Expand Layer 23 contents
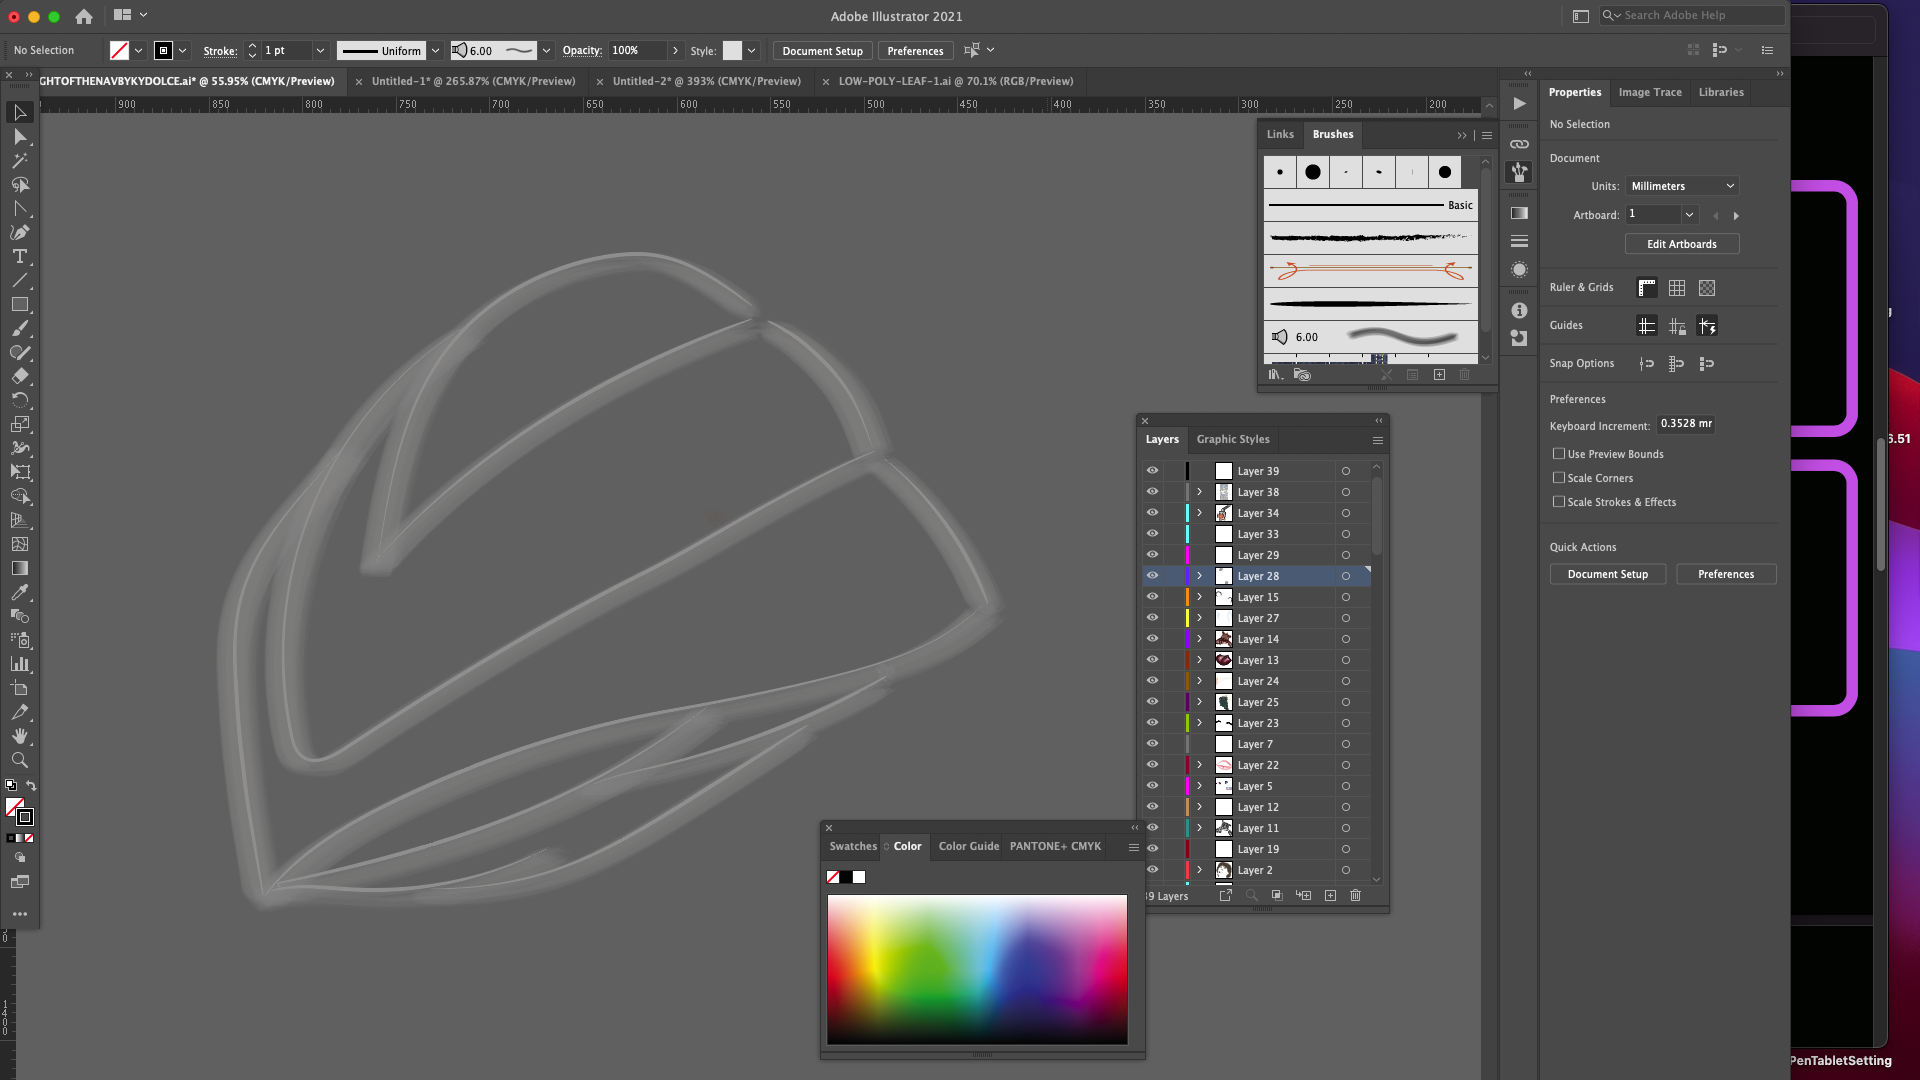The height and width of the screenshot is (1080, 1920). [x=1199, y=722]
